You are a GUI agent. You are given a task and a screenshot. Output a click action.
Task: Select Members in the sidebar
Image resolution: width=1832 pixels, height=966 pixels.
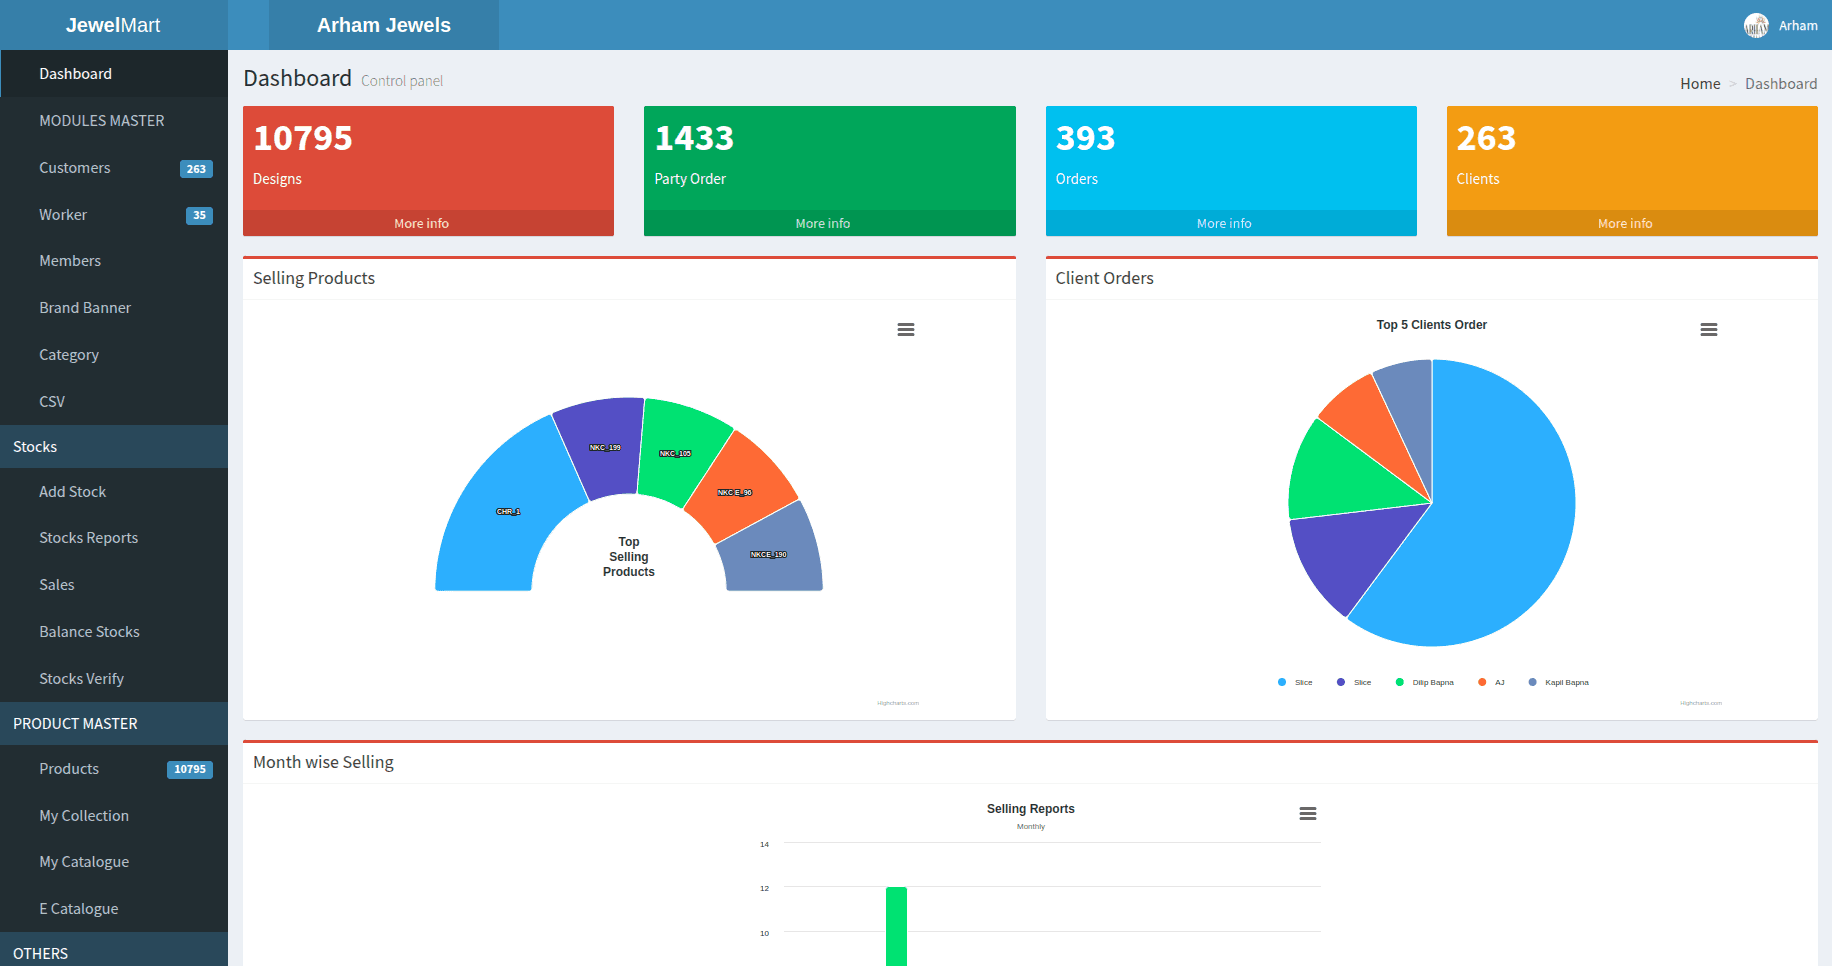[x=114, y=261]
